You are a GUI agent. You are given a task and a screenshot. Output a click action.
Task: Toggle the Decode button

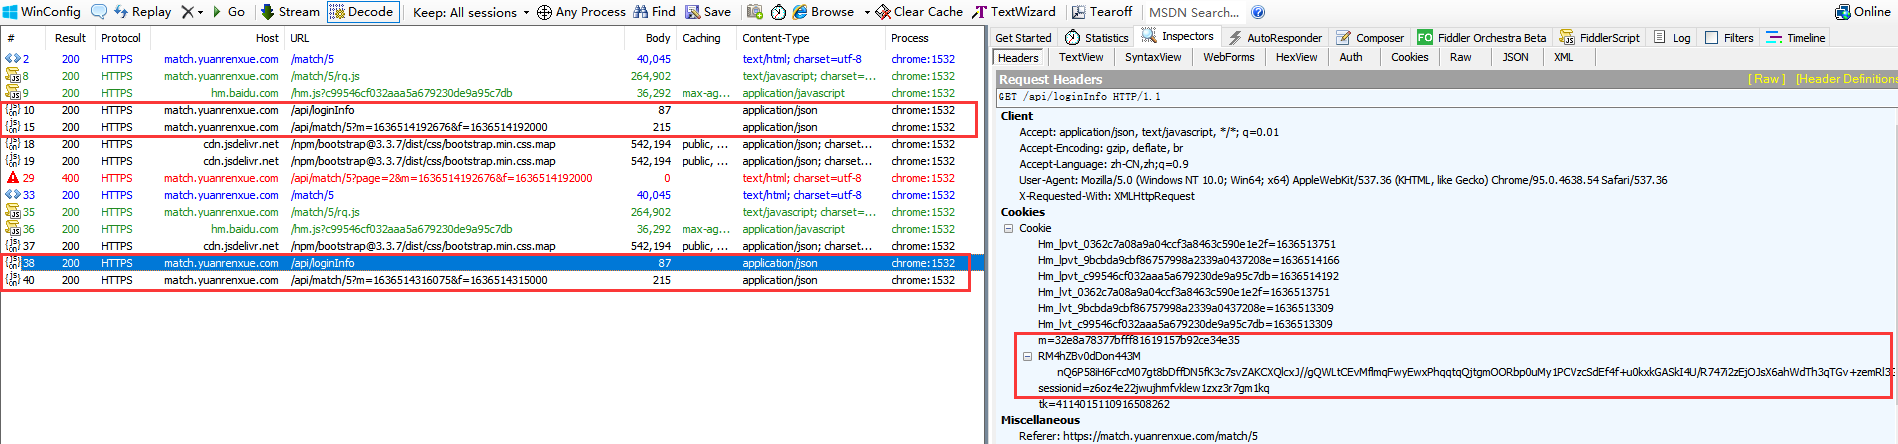coord(337,12)
